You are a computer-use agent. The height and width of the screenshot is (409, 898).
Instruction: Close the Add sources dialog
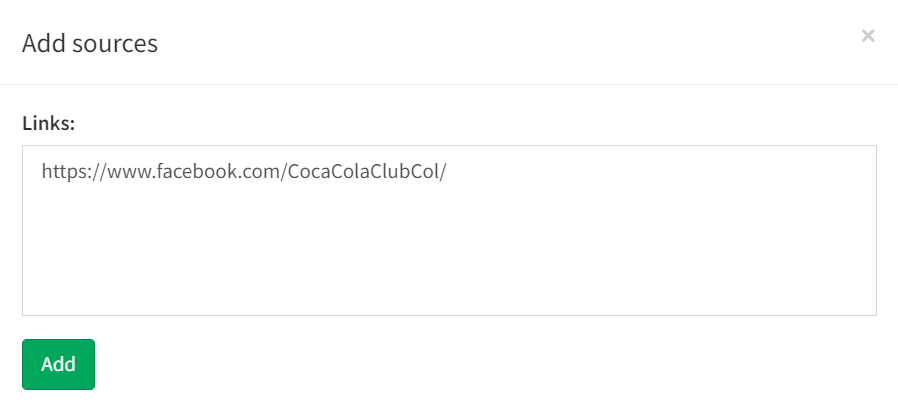[x=868, y=36]
